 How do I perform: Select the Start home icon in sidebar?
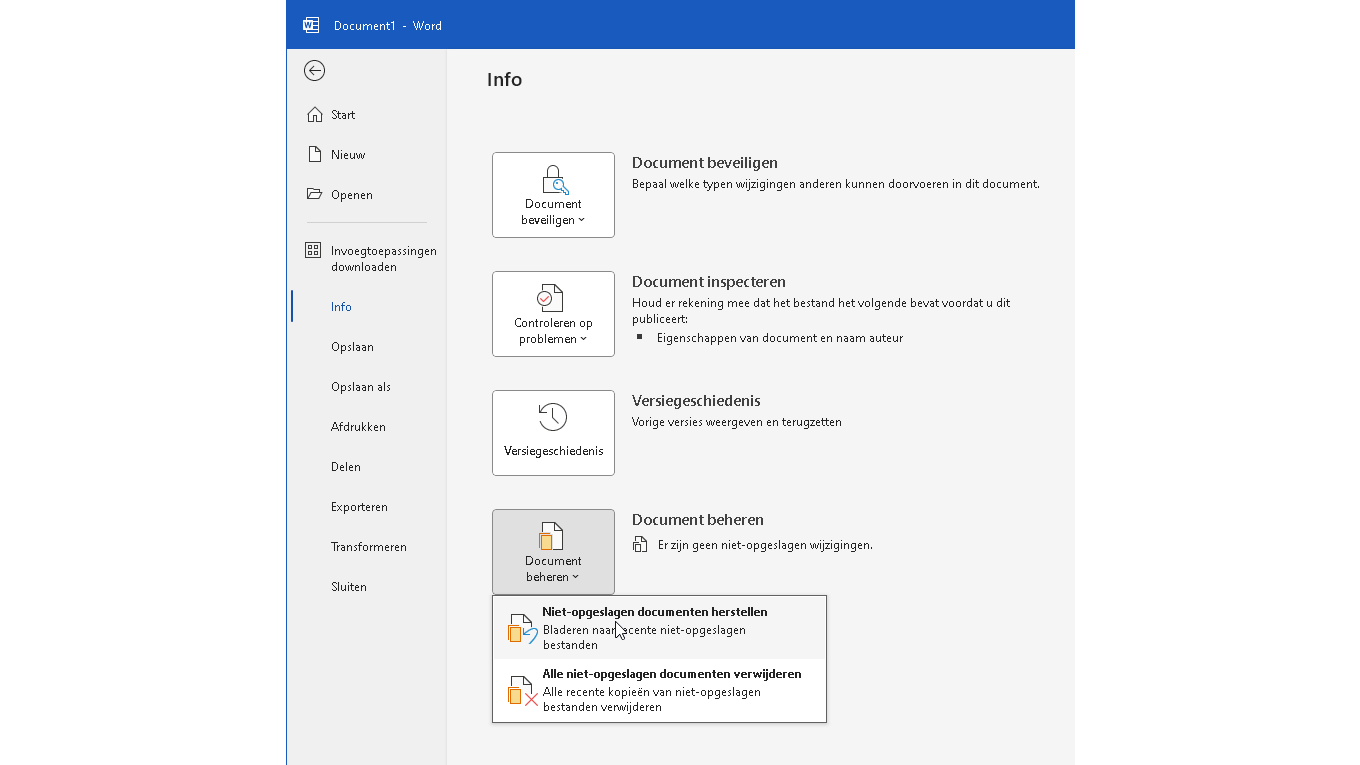point(312,114)
